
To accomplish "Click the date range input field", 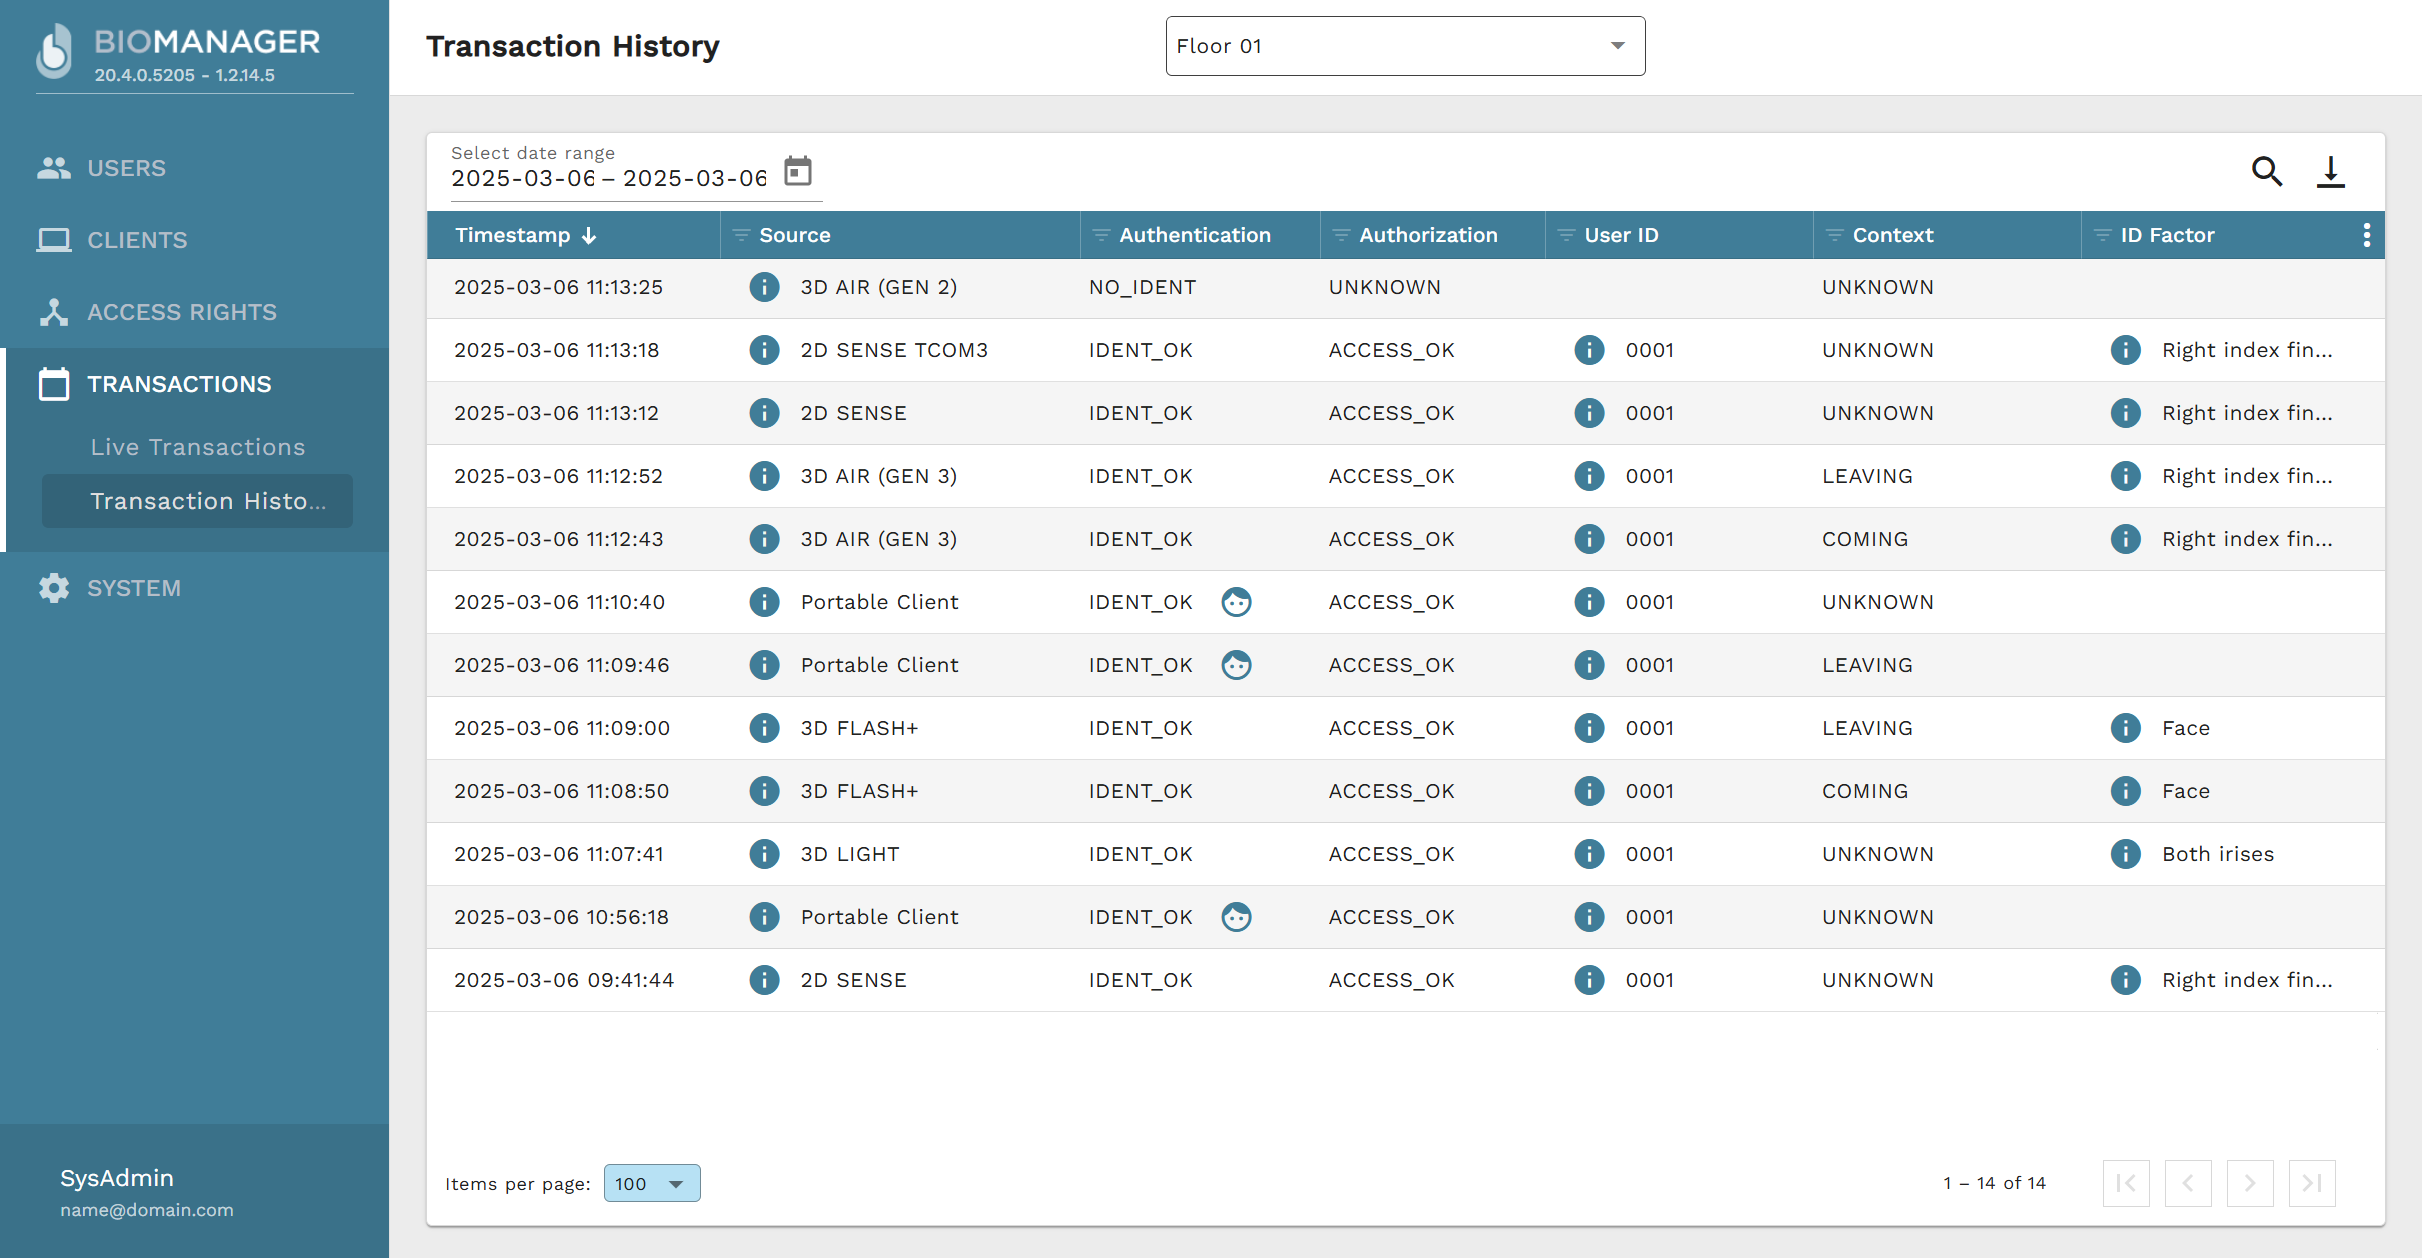I will (x=608, y=179).
